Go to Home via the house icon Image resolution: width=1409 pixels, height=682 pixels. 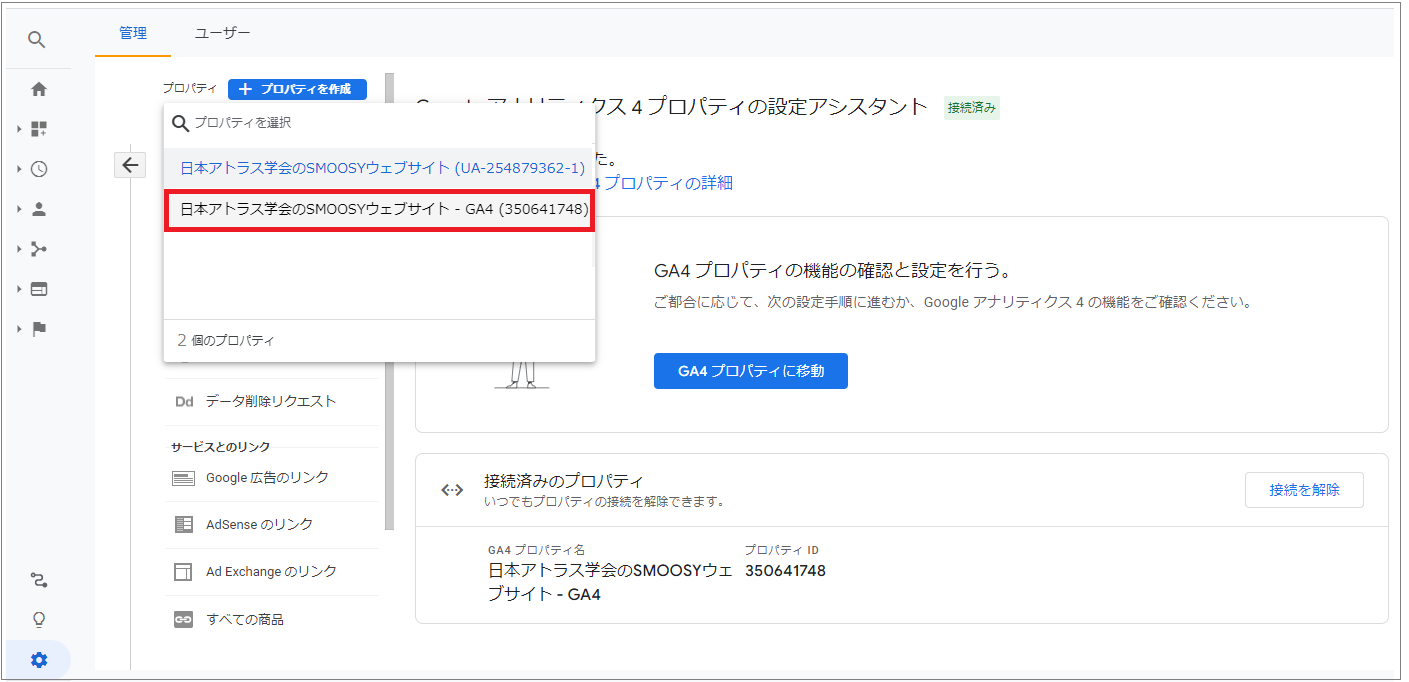click(x=39, y=89)
